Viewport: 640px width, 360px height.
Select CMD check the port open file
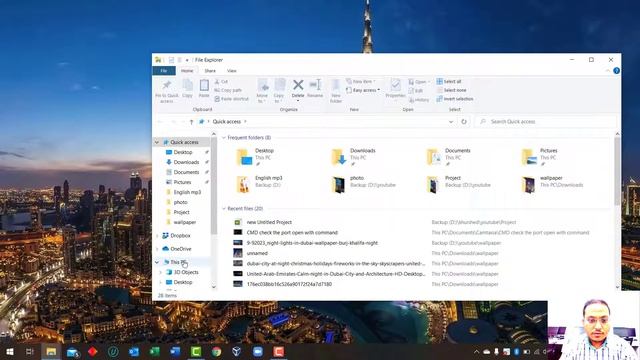[x=292, y=233]
